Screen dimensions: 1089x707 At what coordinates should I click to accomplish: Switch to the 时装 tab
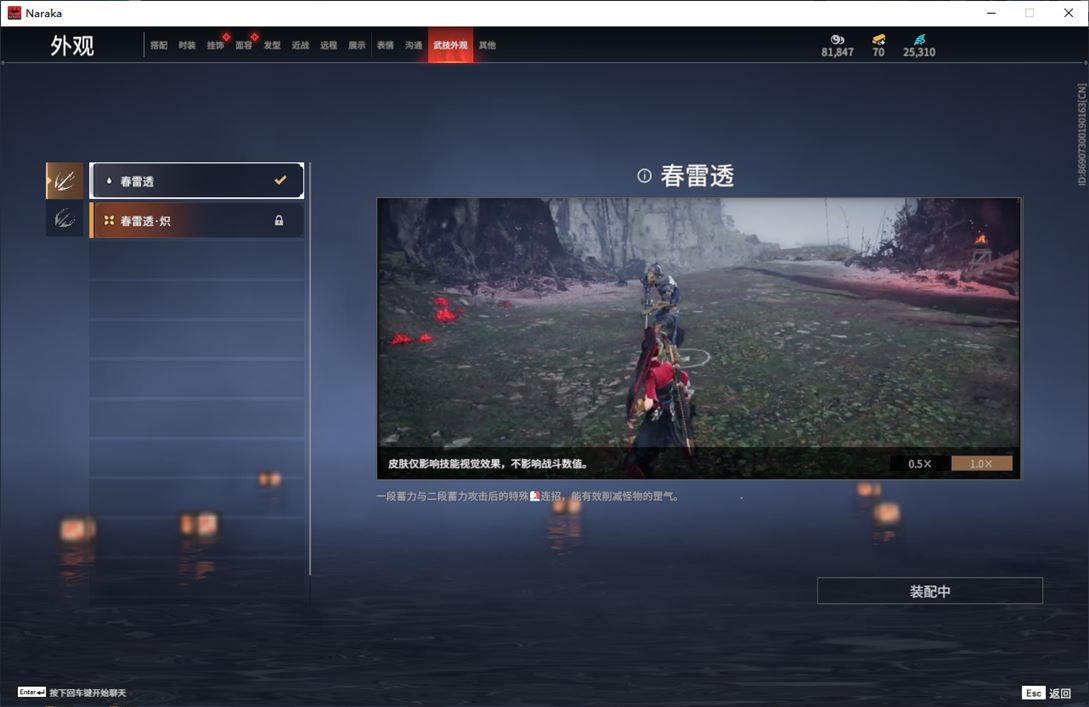(x=187, y=45)
